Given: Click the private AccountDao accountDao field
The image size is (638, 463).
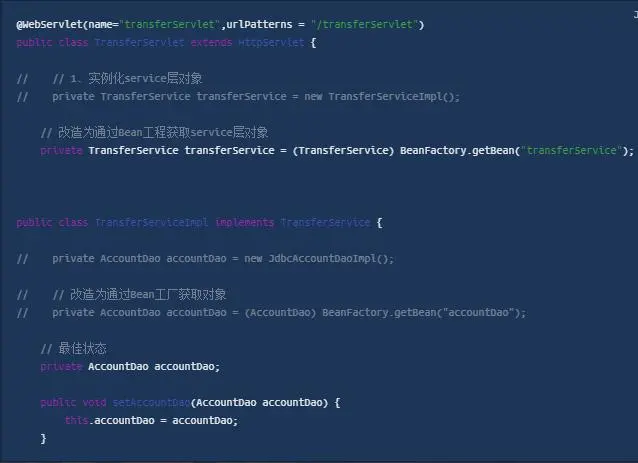Looking at the screenshot, I should coord(130,367).
